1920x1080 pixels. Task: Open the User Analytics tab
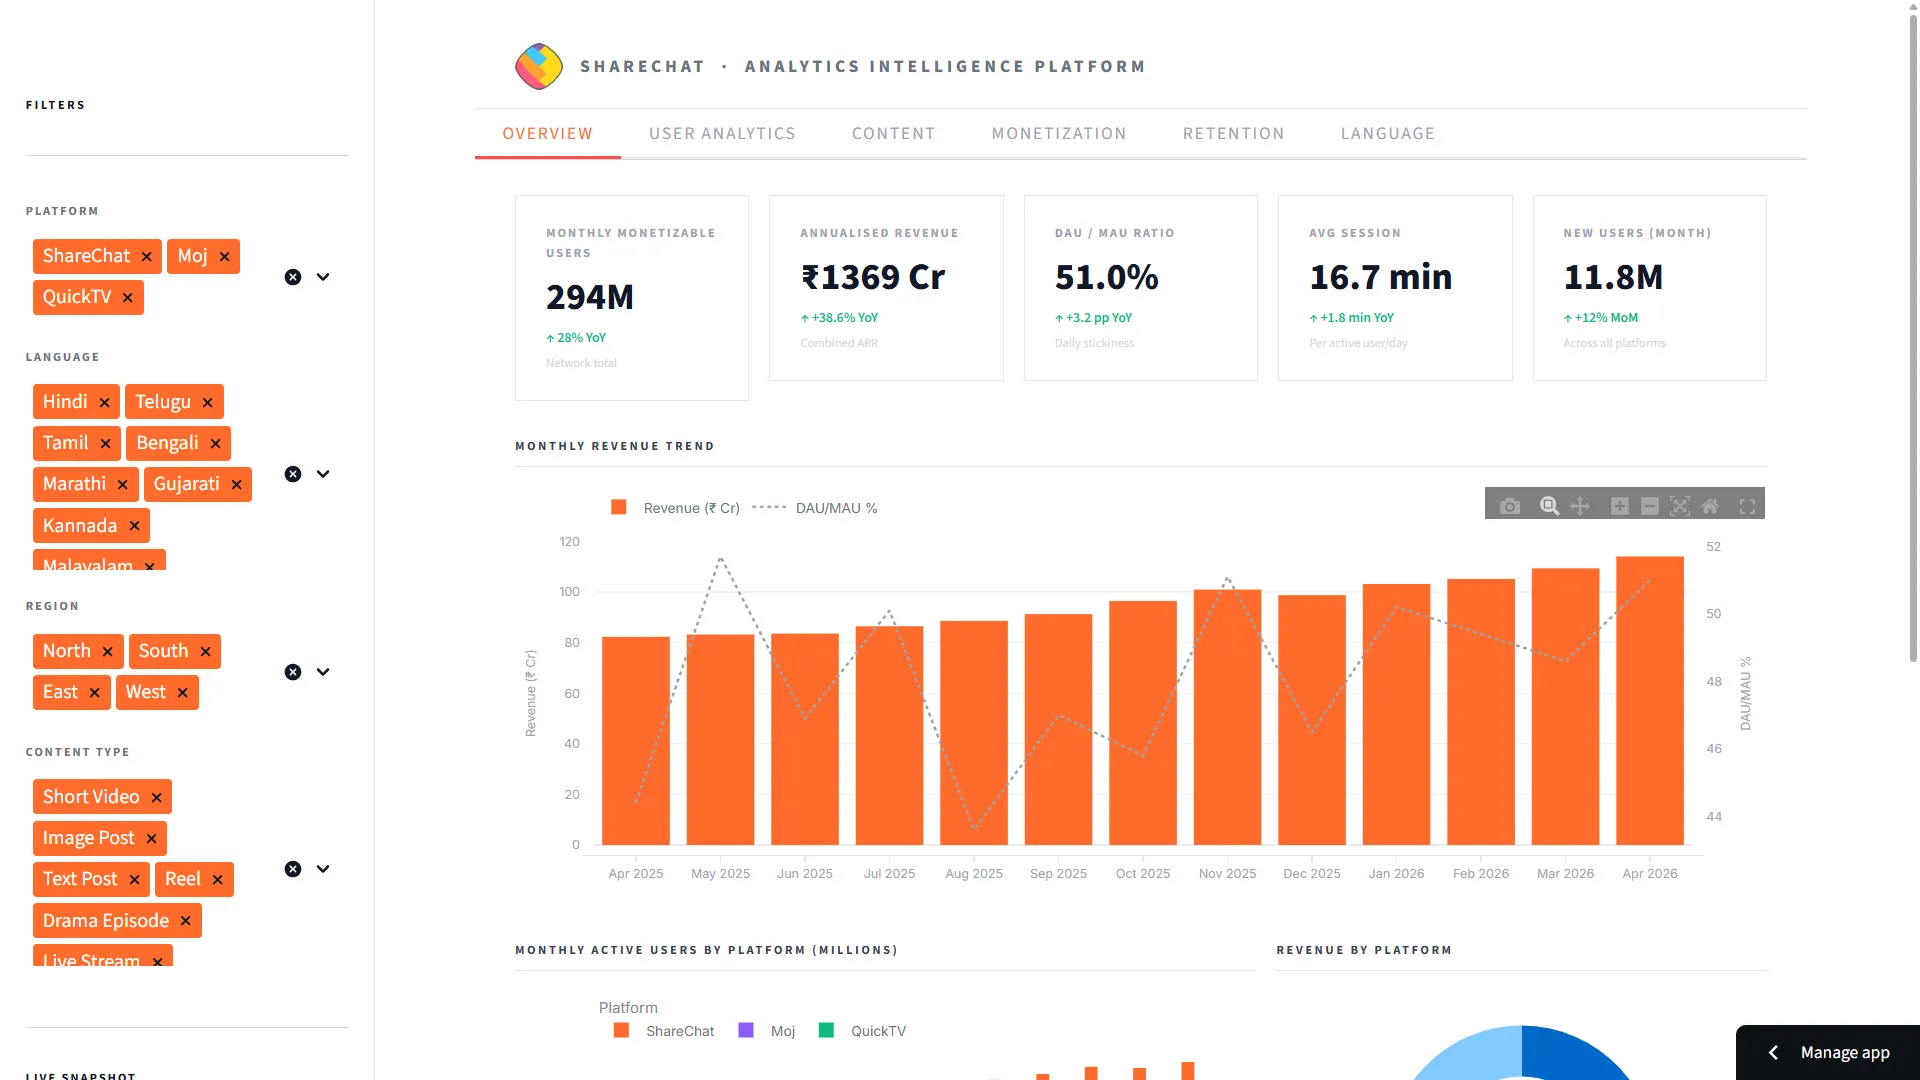coord(722,133)
